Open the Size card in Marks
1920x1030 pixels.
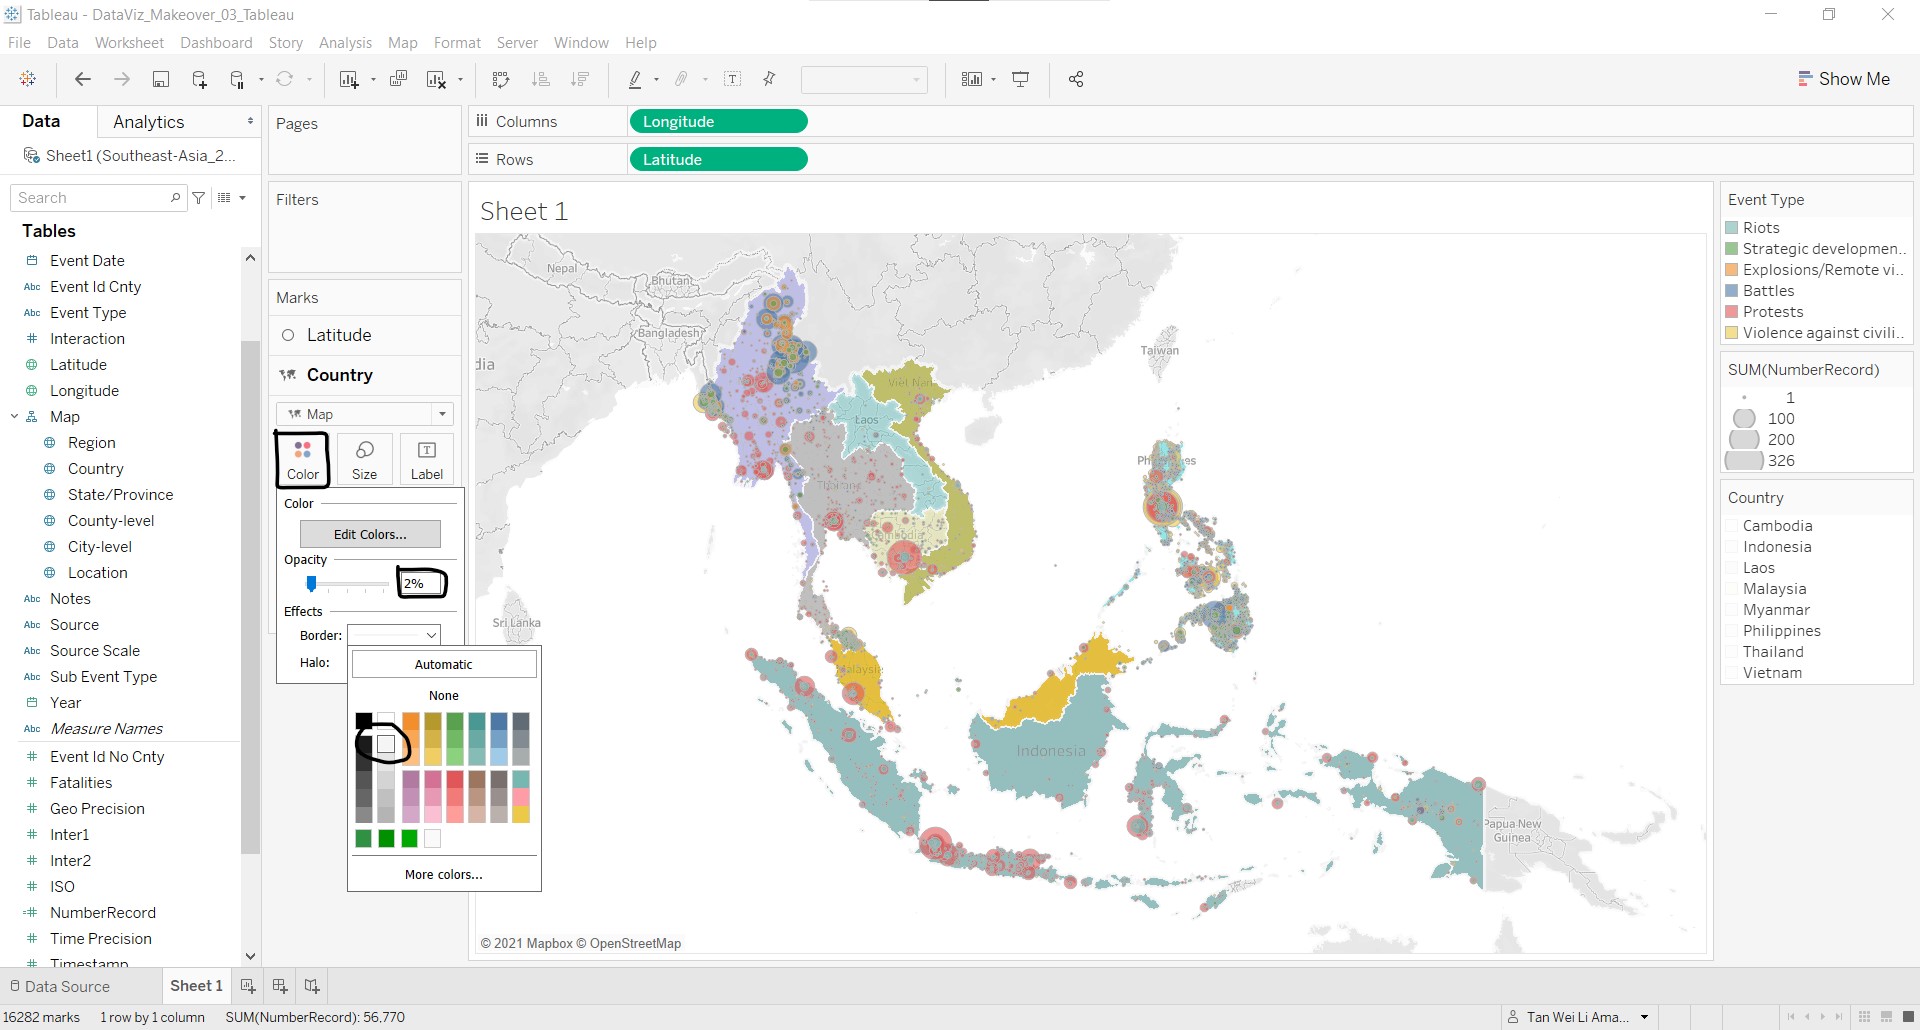pos(365,459)
